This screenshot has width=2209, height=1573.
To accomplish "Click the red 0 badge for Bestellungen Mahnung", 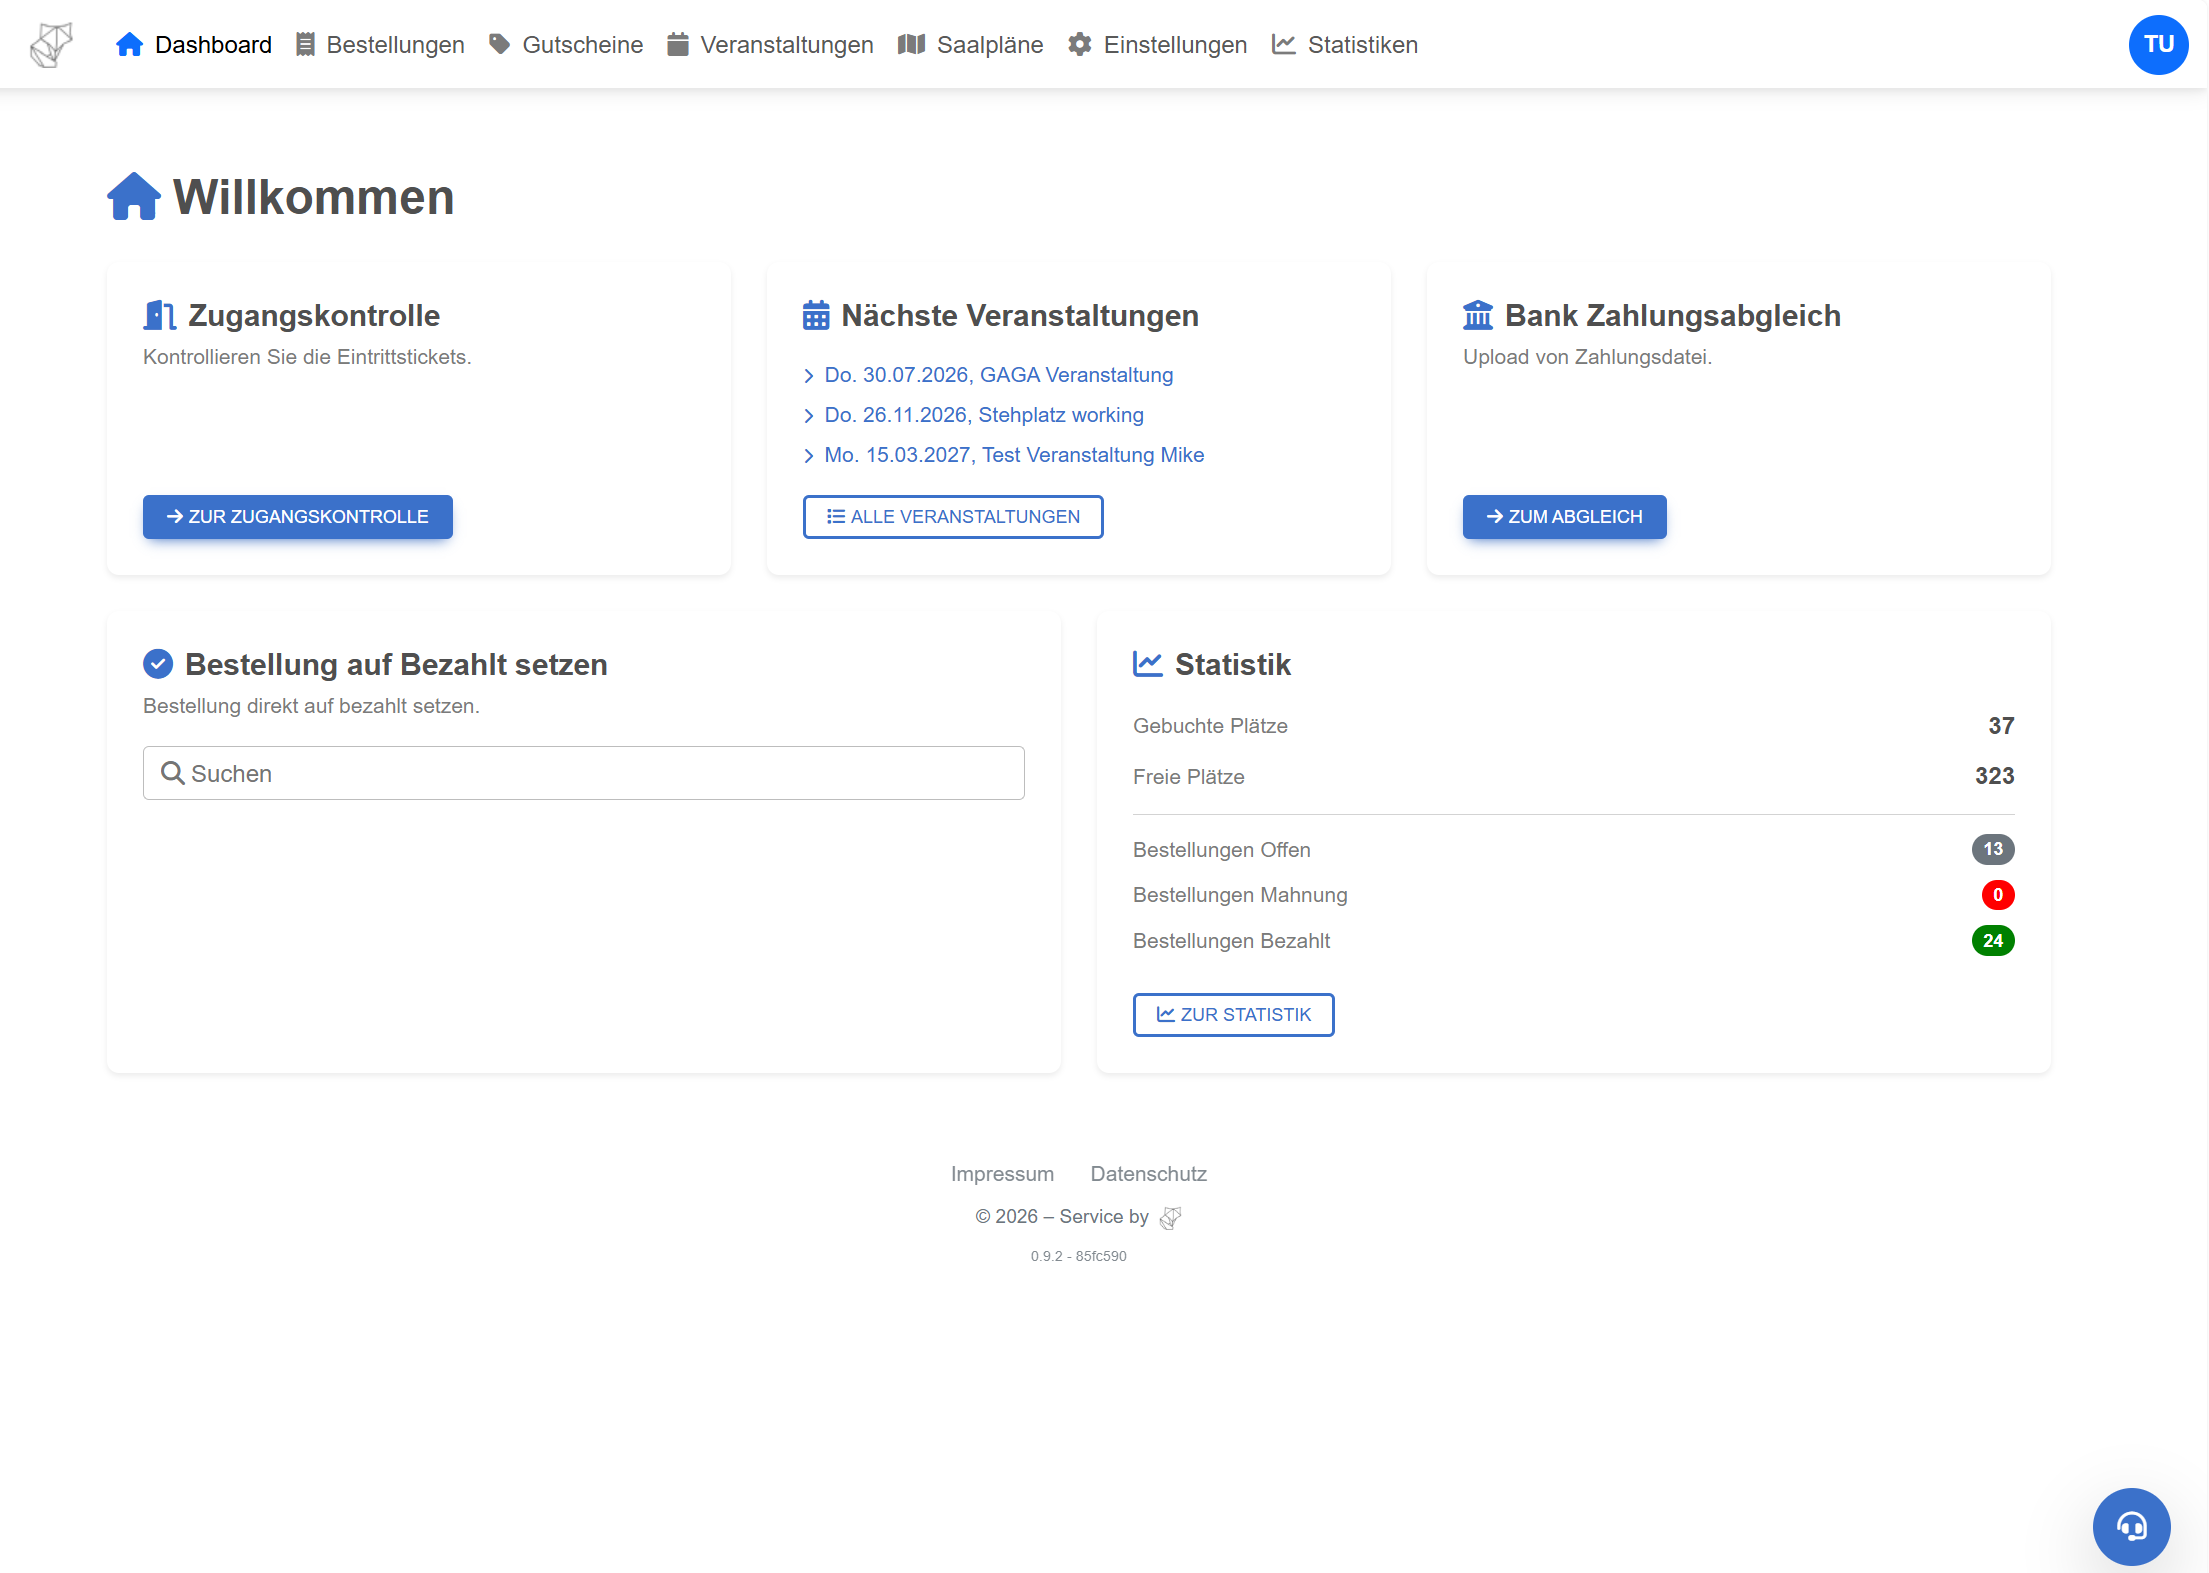I will point(1998,895).
